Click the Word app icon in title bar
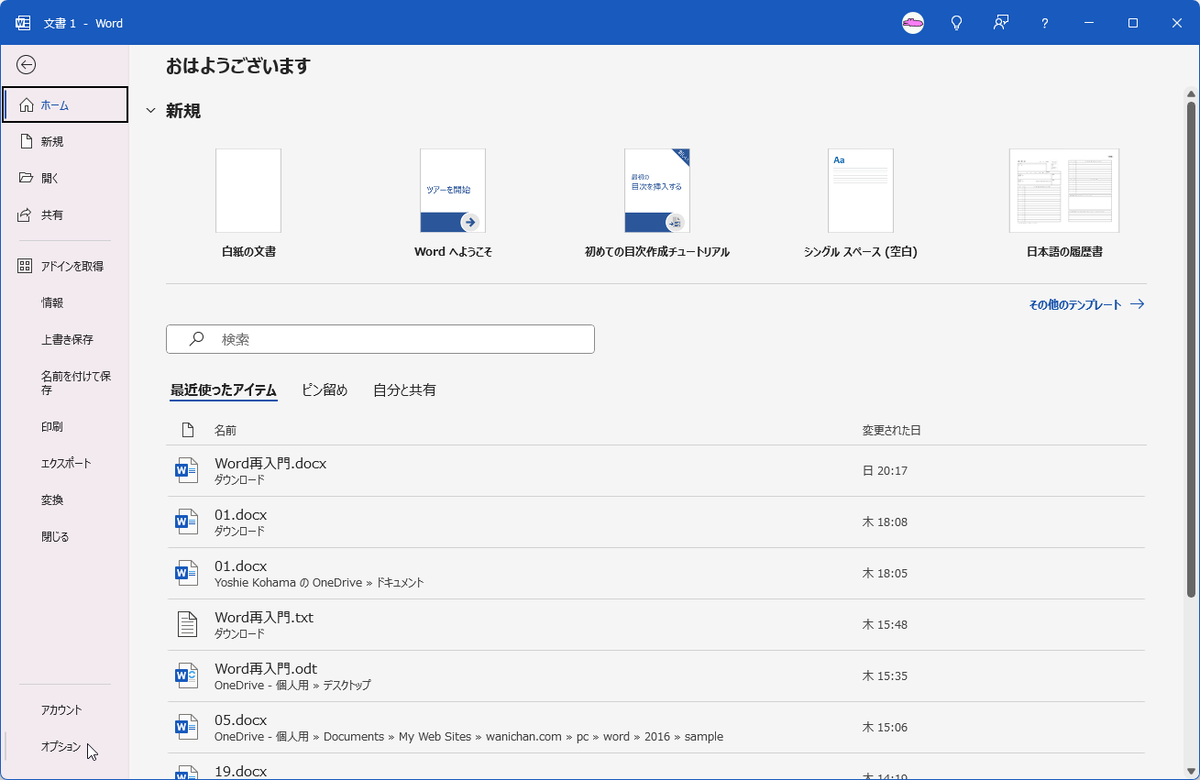This screenshot has height=780, width=1200. pyautogui.click(x=23, y=23)
